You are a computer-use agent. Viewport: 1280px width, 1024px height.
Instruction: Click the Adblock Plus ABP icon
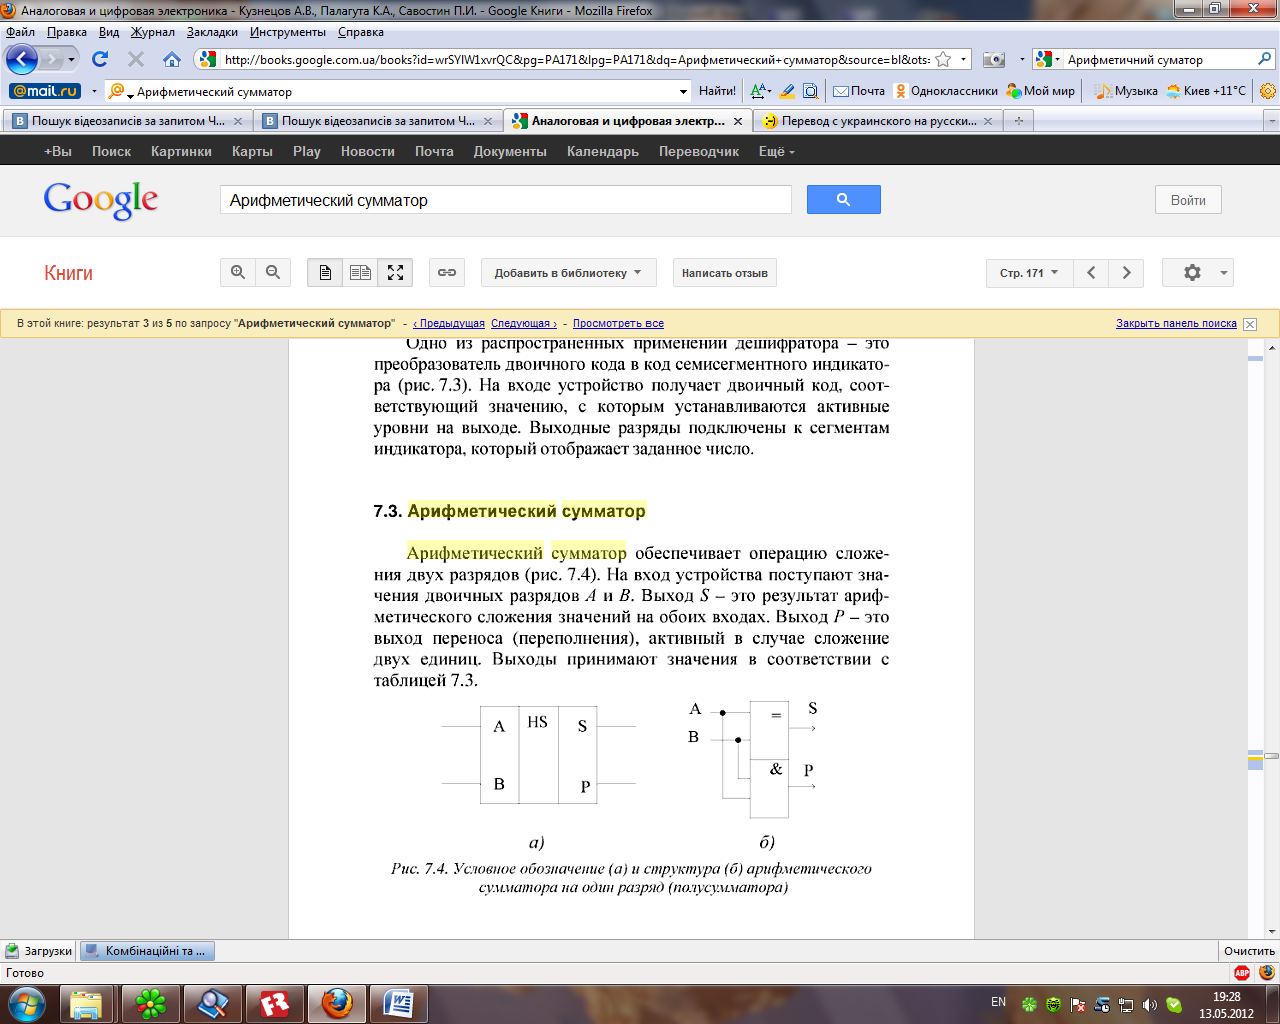(x=1242, y=973)
